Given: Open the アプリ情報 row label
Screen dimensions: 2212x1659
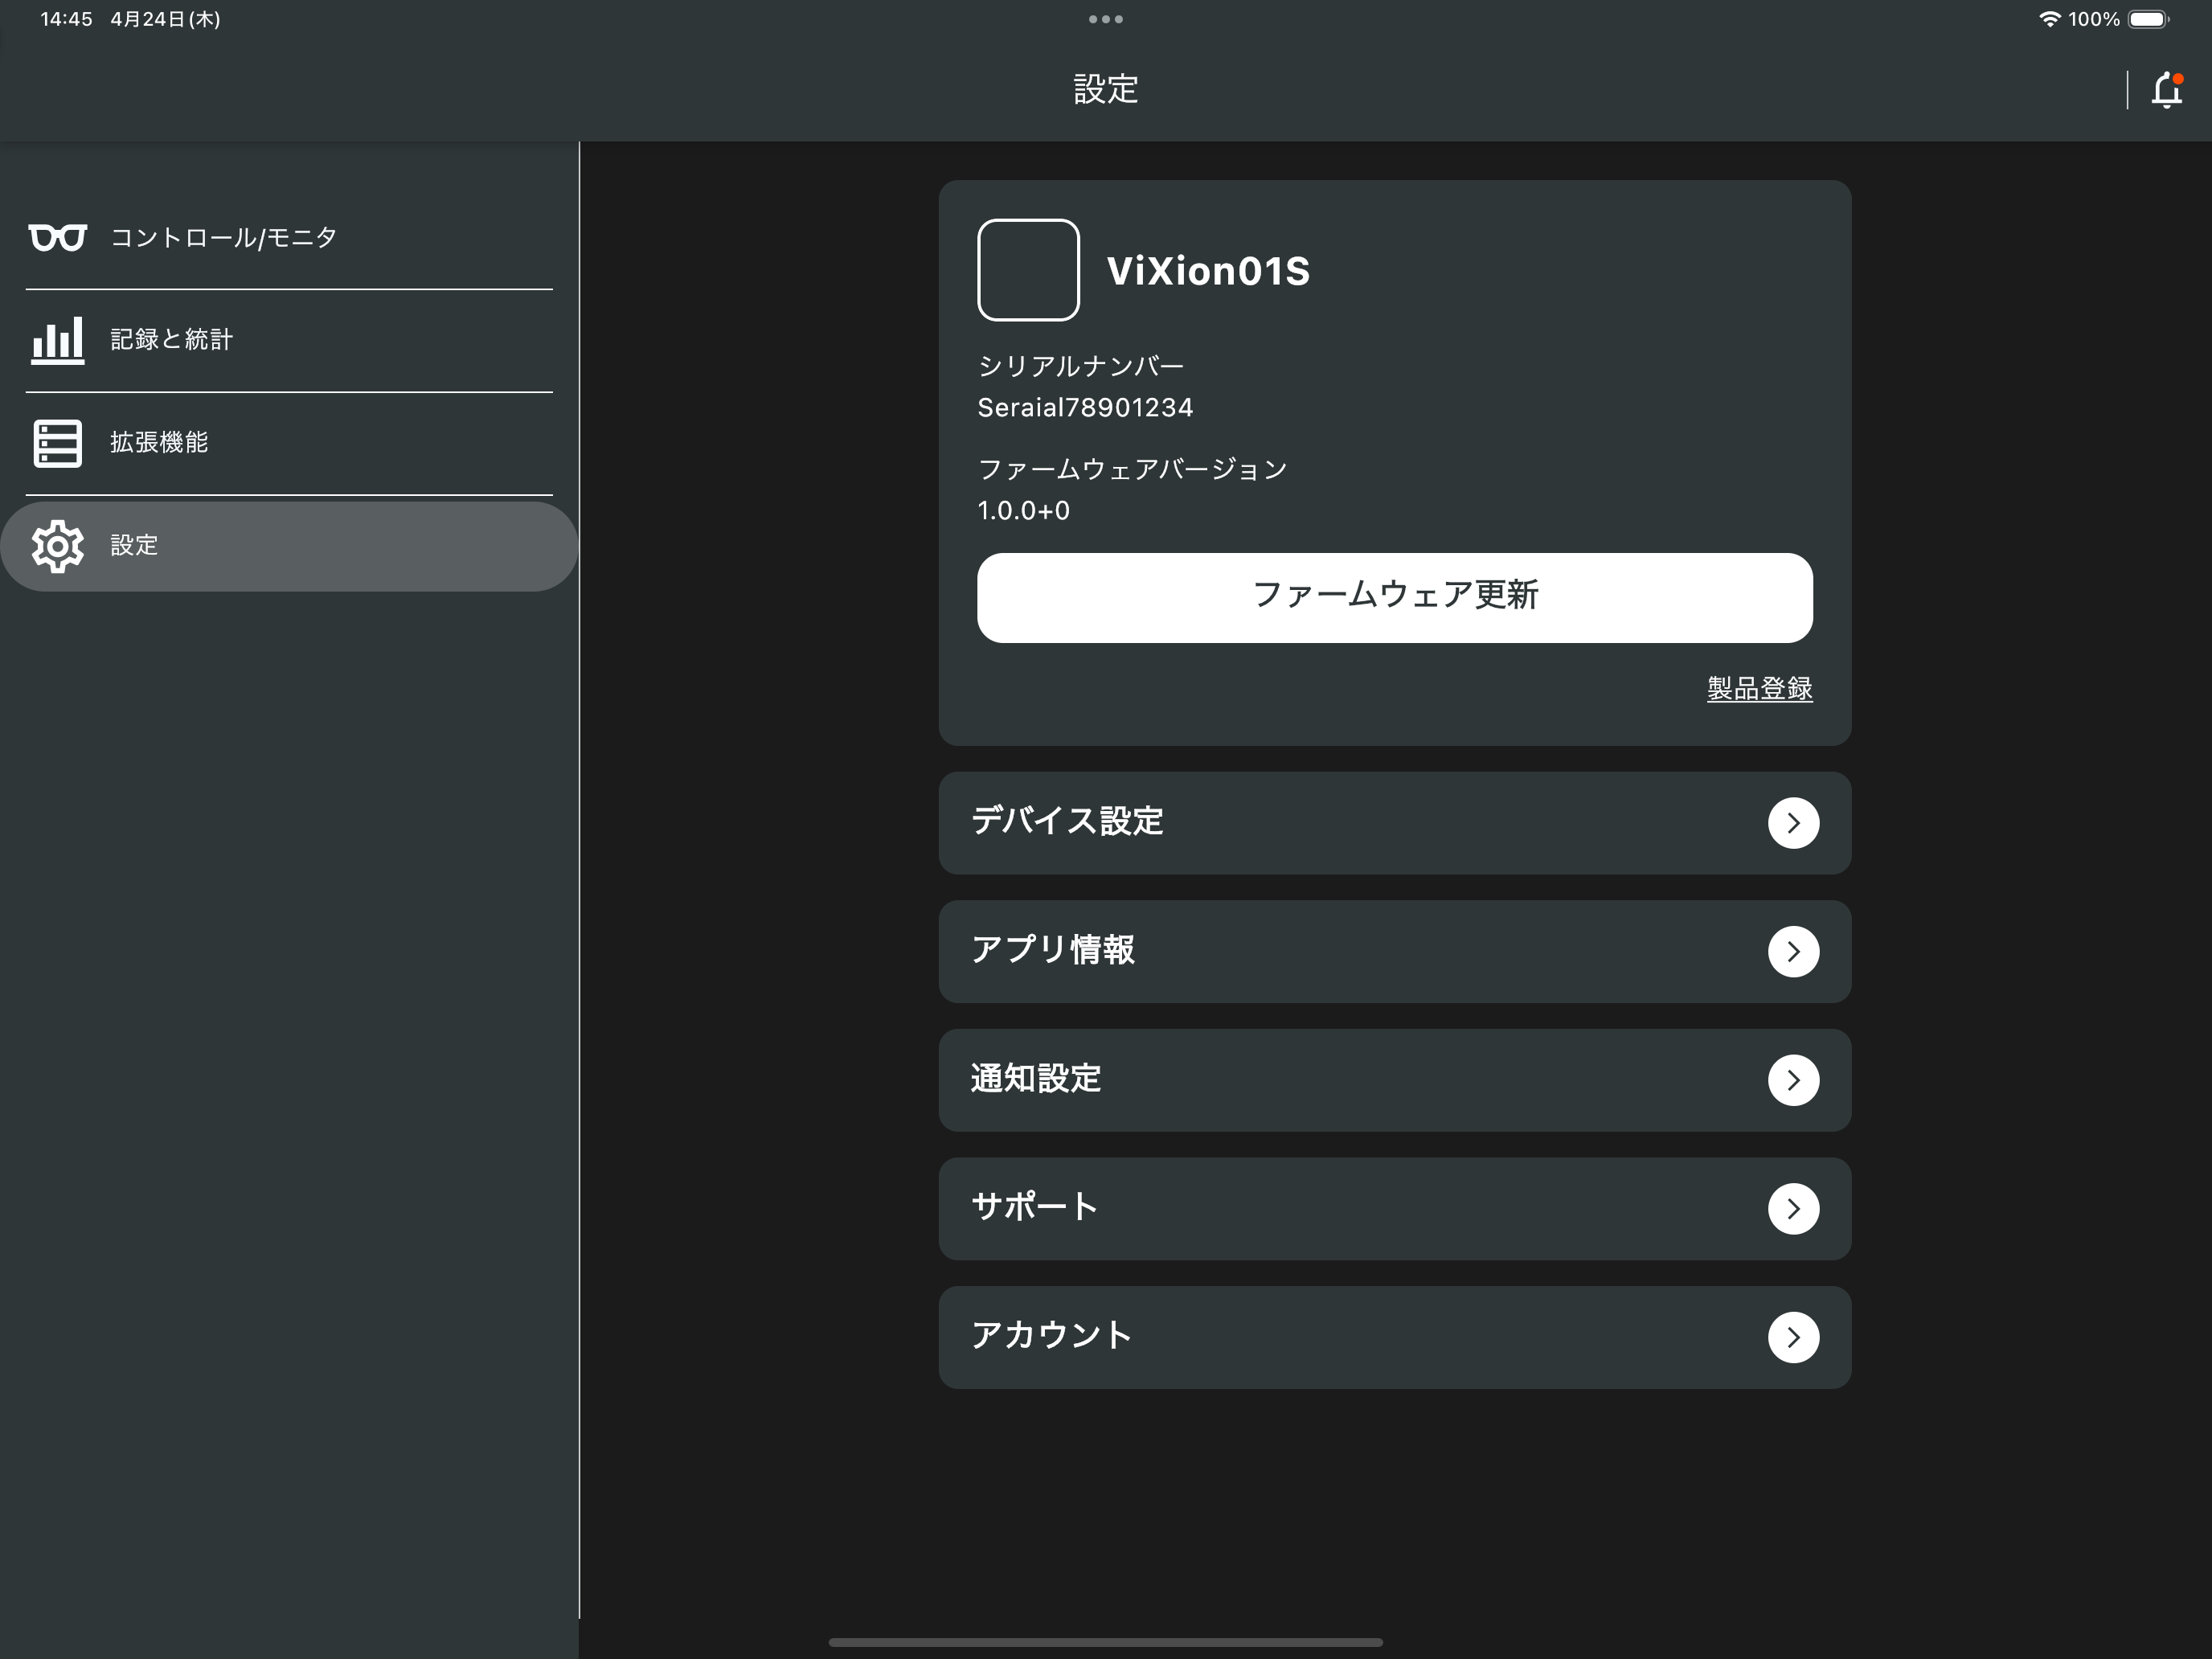Looking at the screenshot, I should point(1053,950).
